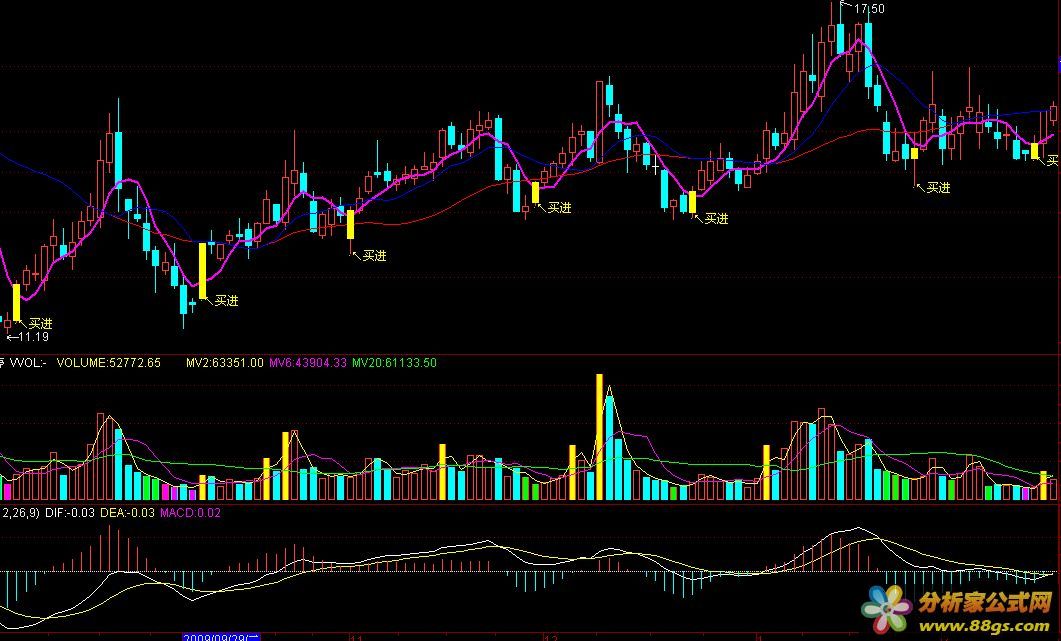Click the MV2:63351.00 indicator value
1061x641 pixels.
pyautogui.click(x=225, y=363)
